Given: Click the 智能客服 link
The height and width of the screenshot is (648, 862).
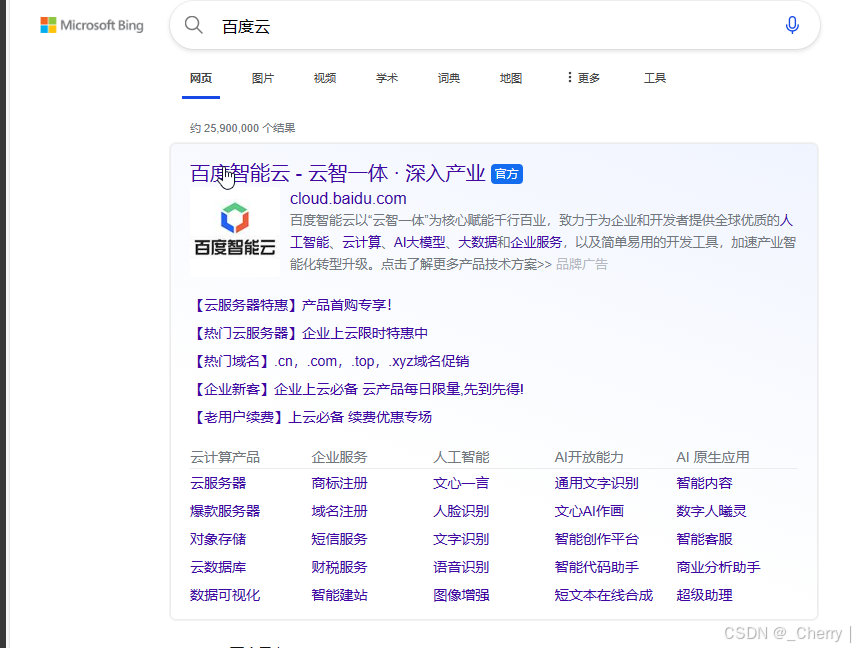Looking at the screenshot, I should (x=704, y=539).
